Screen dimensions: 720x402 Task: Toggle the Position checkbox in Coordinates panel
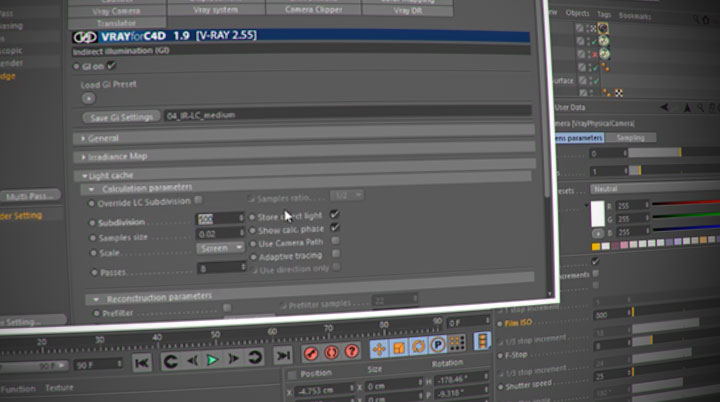[292, 375]
